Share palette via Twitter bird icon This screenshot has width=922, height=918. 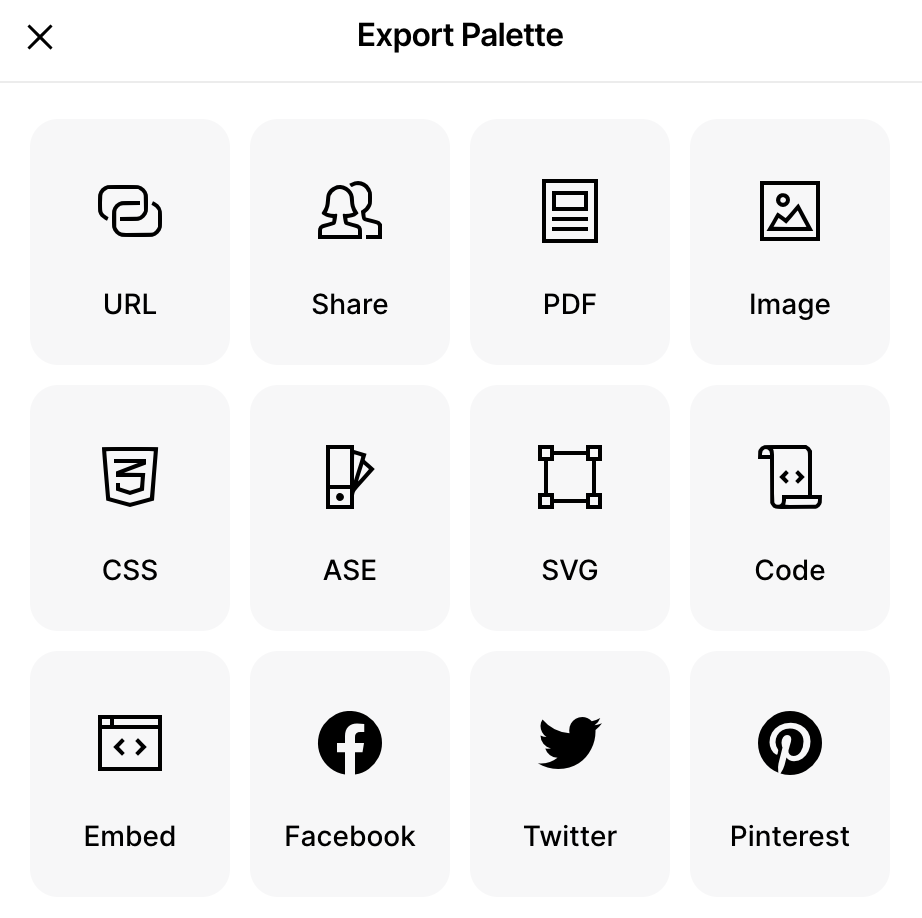click(570, 742)
